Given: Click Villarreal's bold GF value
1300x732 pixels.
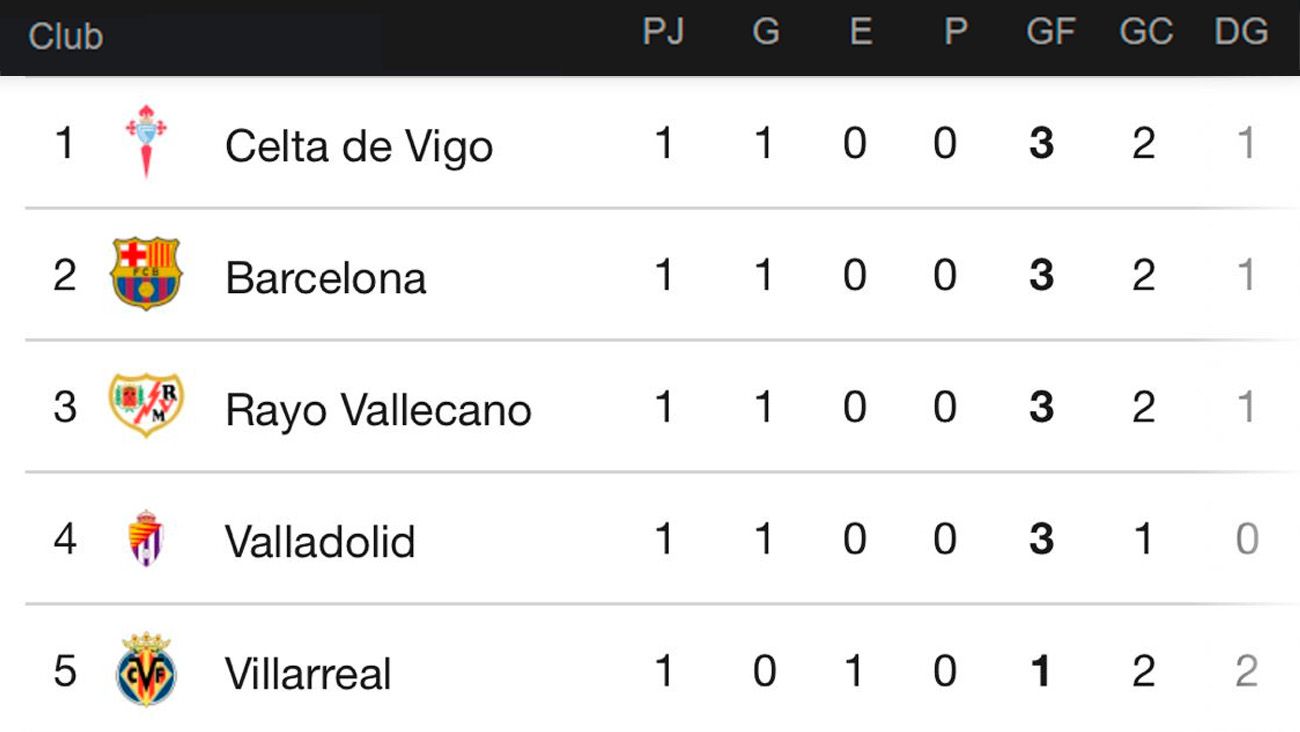Looking at the screenshot, I should click(1041, 671).
